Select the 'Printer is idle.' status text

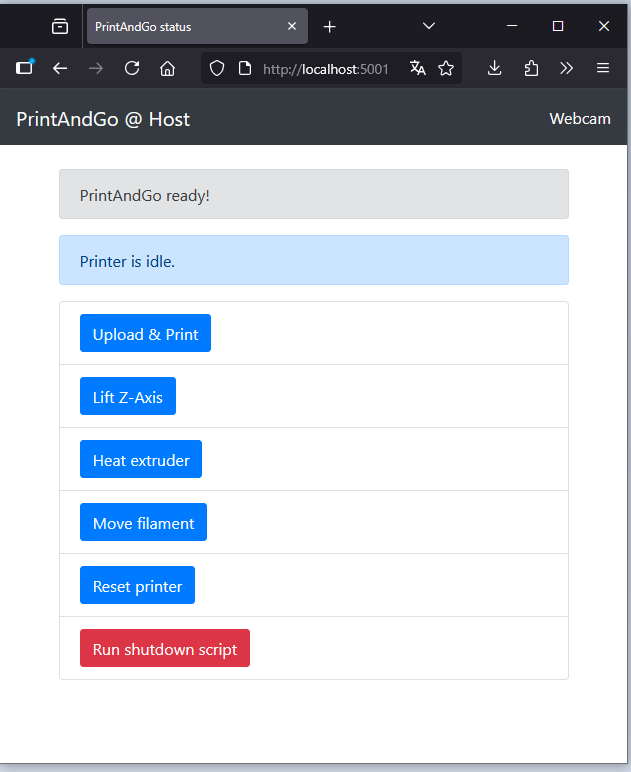[x=127, y=261]
